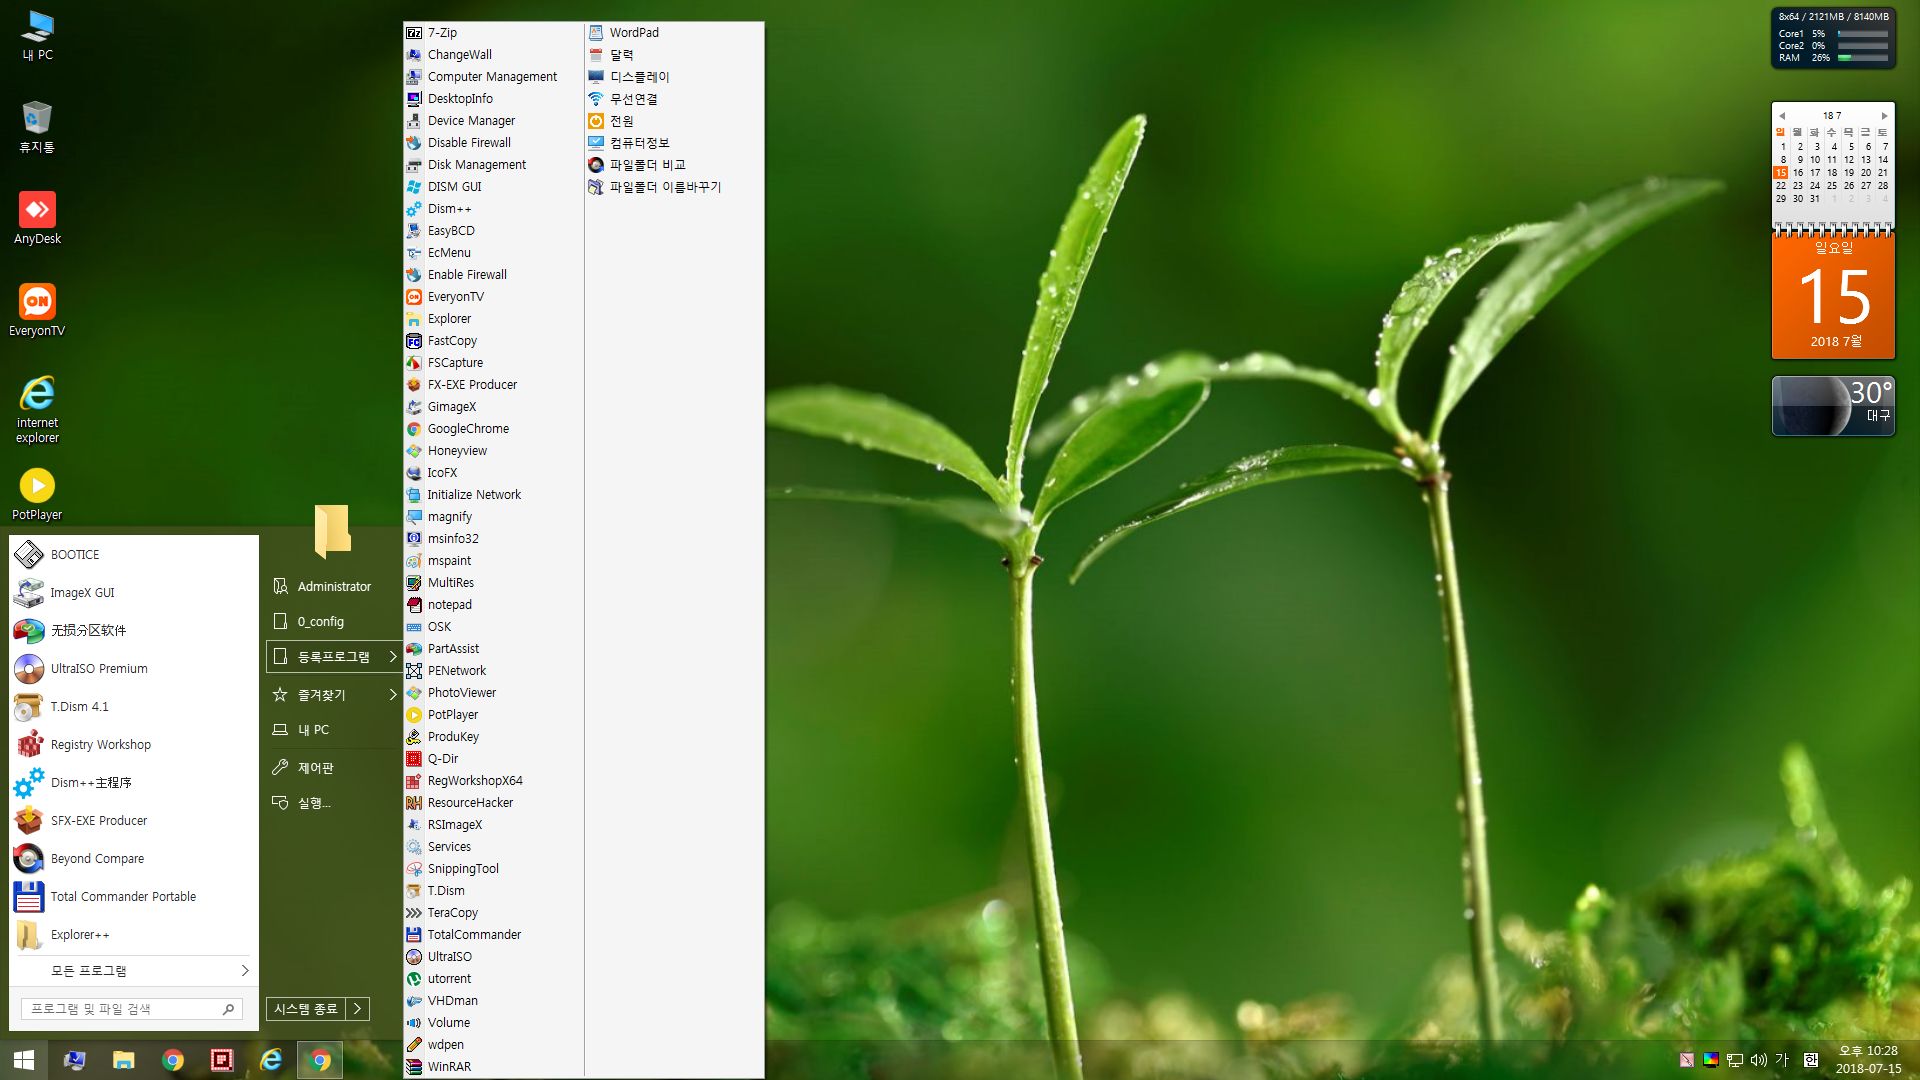The width and height of the screenshot is (1920, 1080).
Task: Launch UltraISO Premium from start menu
Action: point(134,668)
